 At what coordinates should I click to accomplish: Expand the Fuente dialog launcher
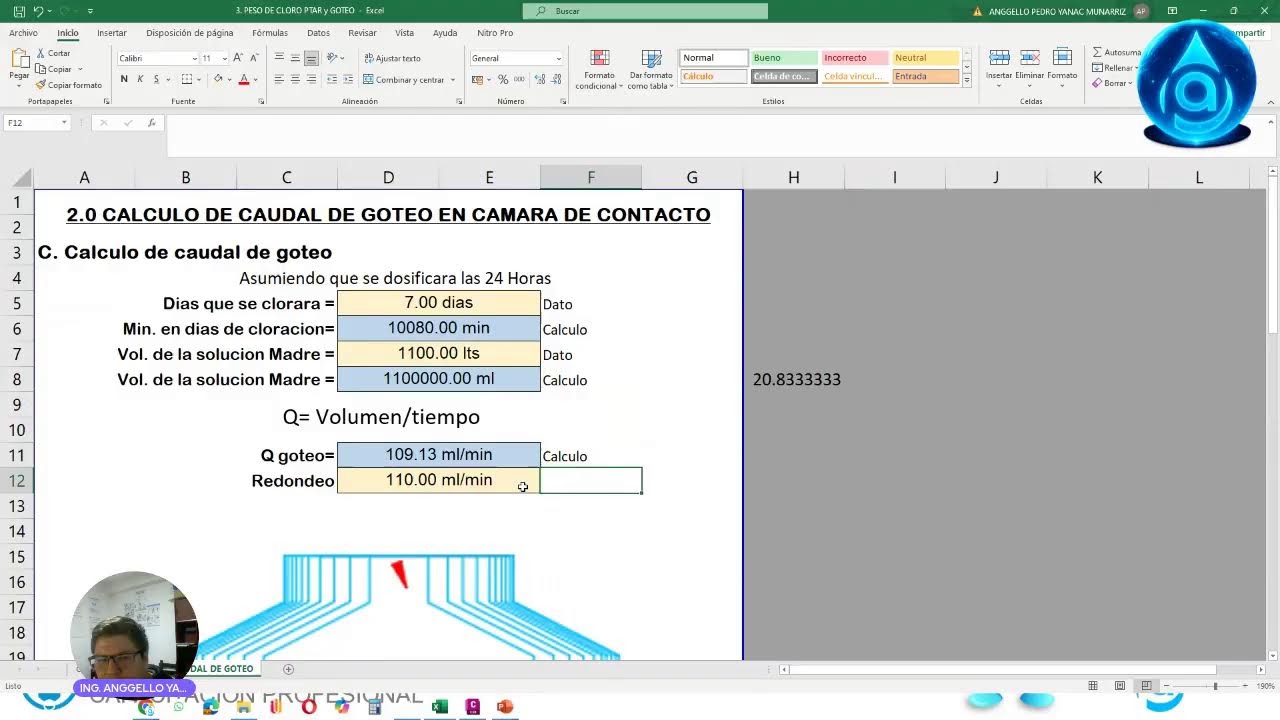pyautogui.click(x=262, y=101)
